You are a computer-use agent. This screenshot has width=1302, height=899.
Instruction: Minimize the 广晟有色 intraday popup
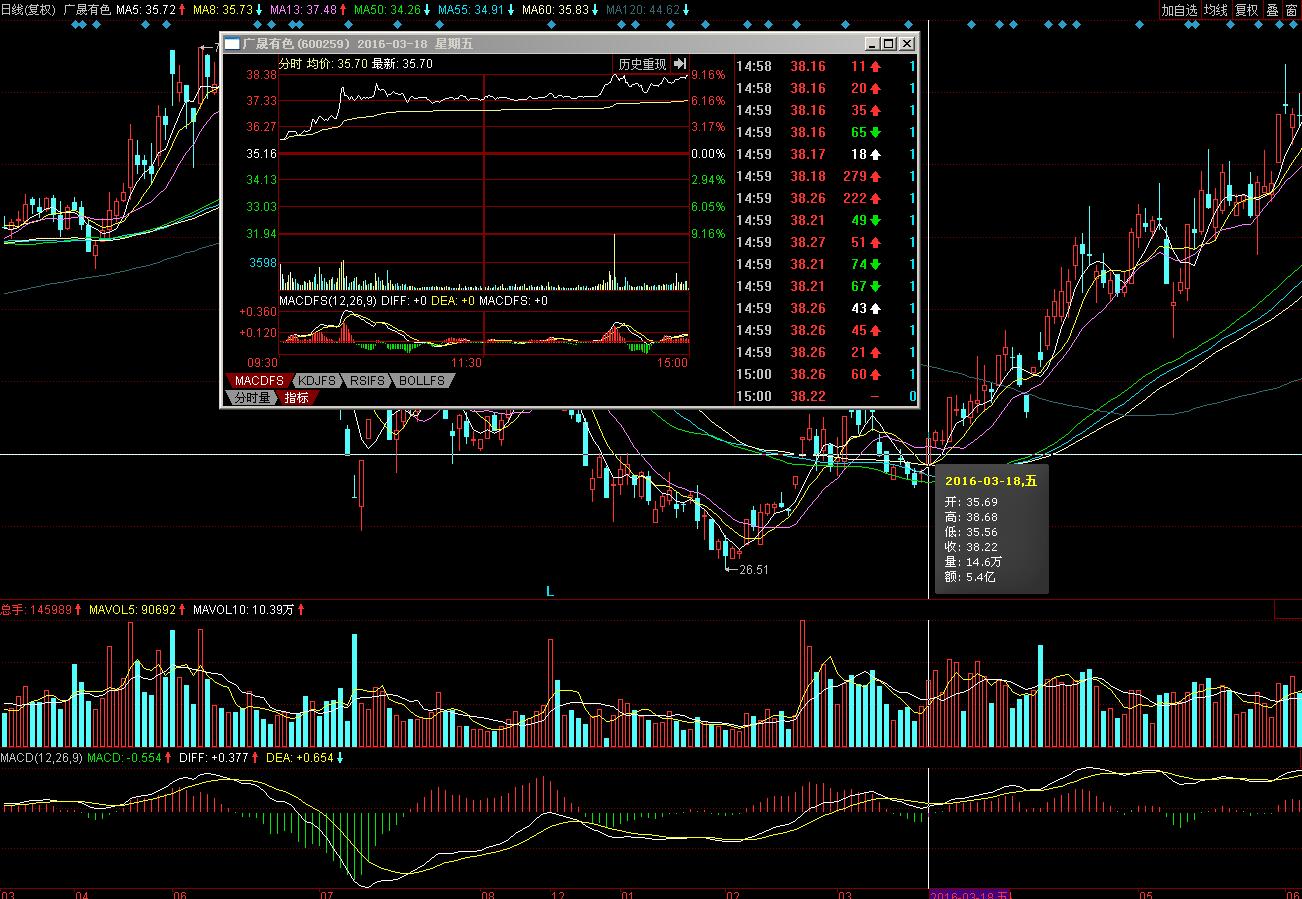coord(871,44)
